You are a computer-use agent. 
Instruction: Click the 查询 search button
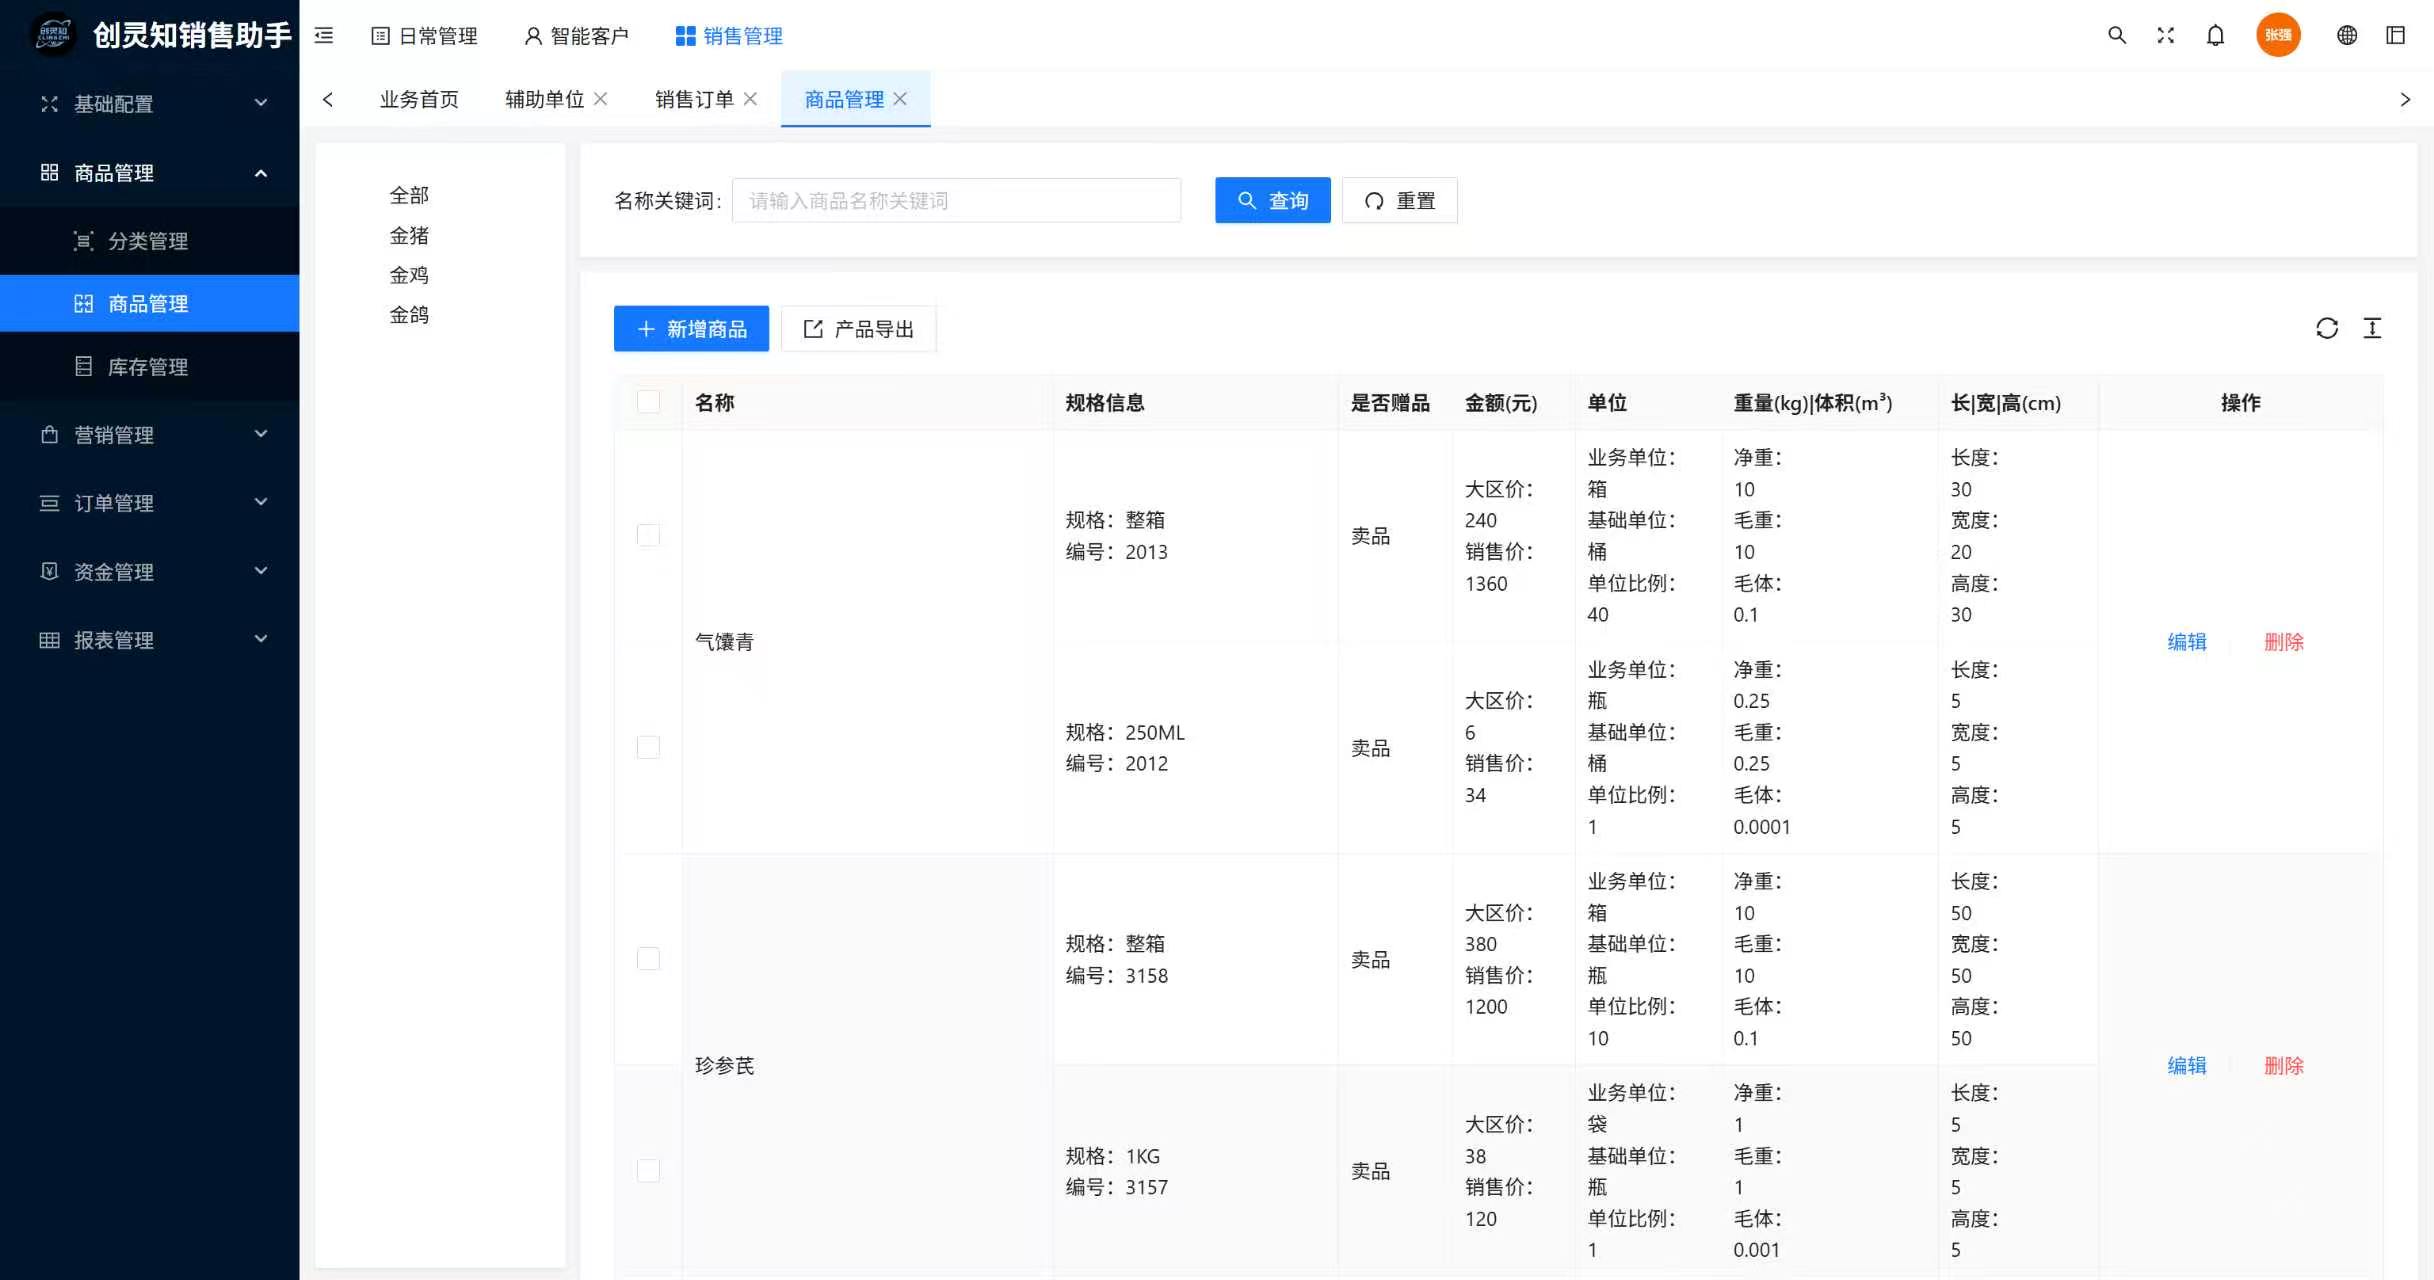click(x=1273, y=200)
